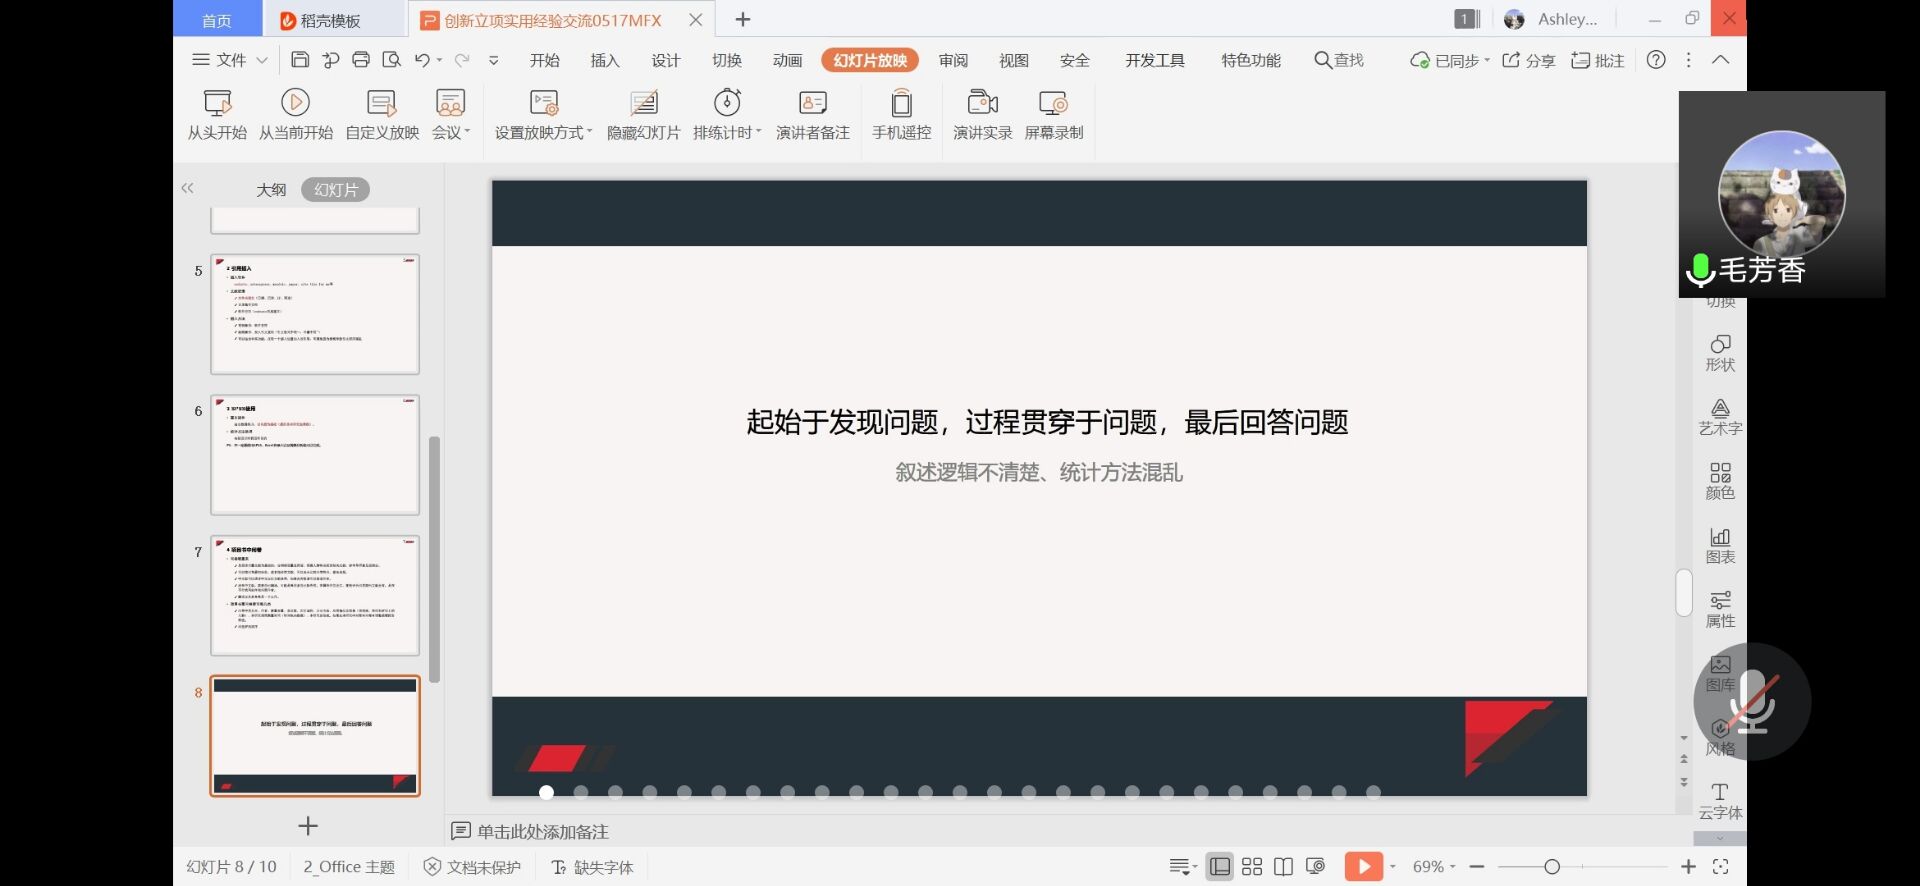The width and height of the screenshot is (1920, 886).
Task: Expand the 69% zoom level dropdown
Action: (1434, 867)
